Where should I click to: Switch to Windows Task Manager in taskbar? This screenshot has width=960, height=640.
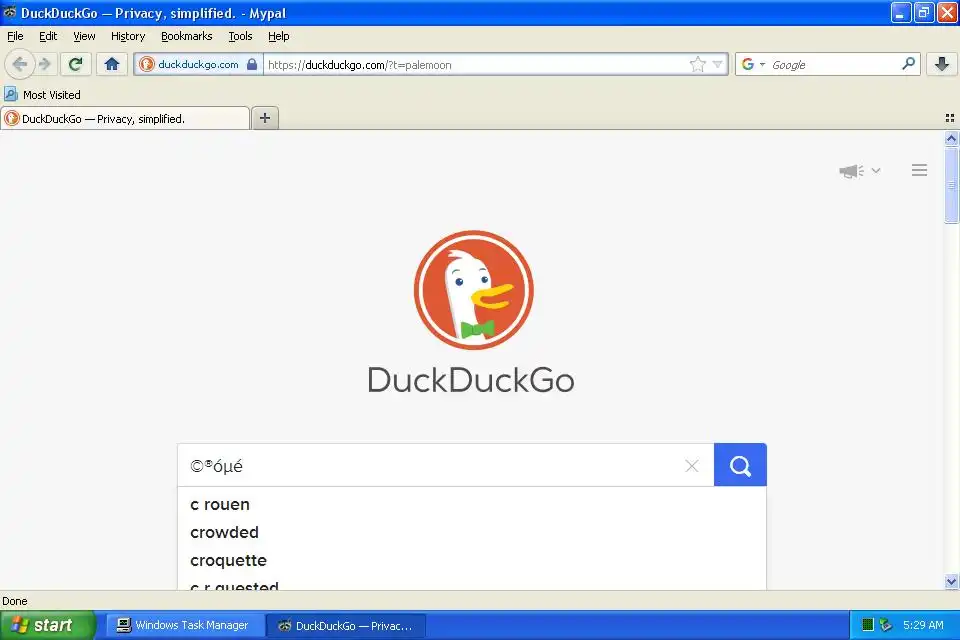click(x=185, y=625)
